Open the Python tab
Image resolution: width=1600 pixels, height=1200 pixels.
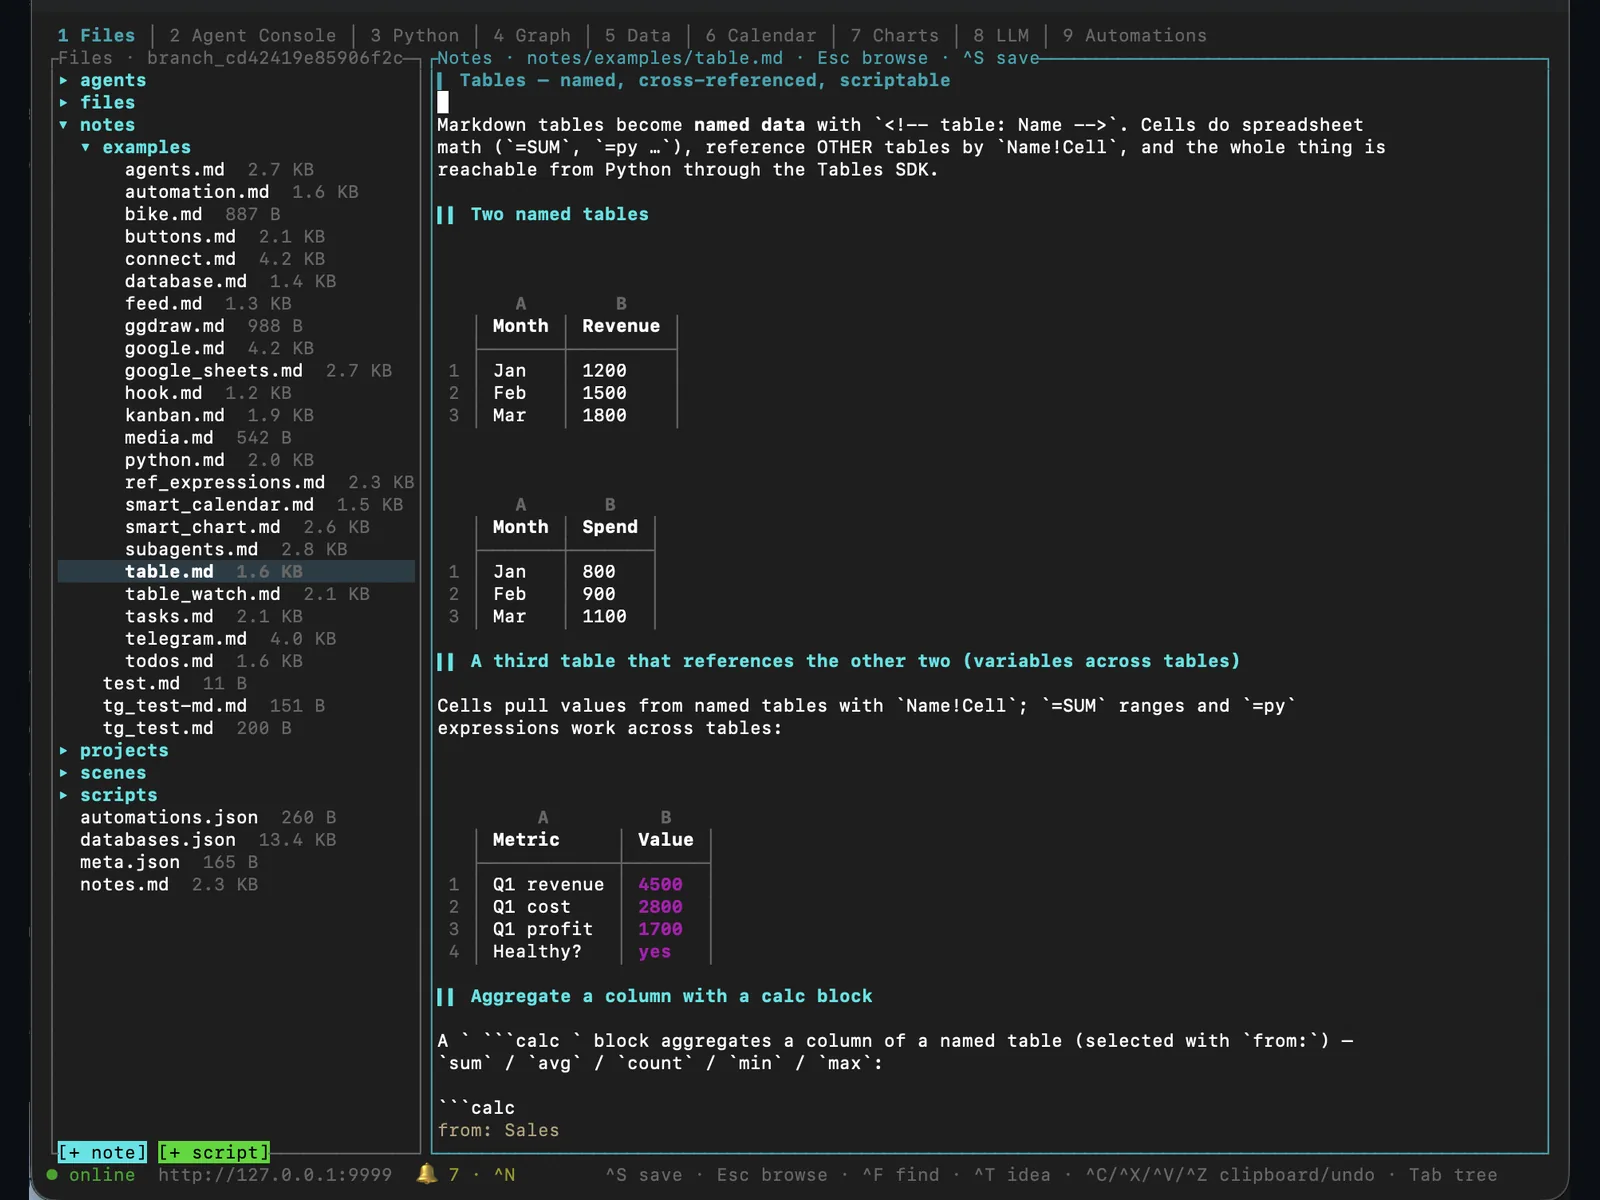tap(414, 35)
